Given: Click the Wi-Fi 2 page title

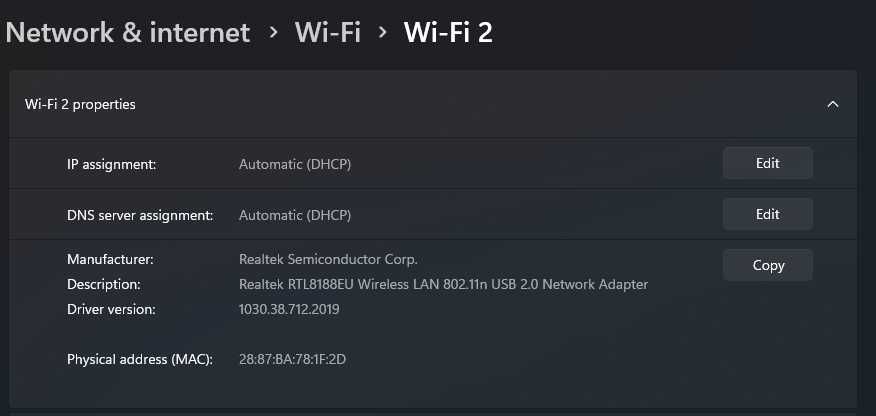Looking at the screenshot, I should (x=448, y=32).
